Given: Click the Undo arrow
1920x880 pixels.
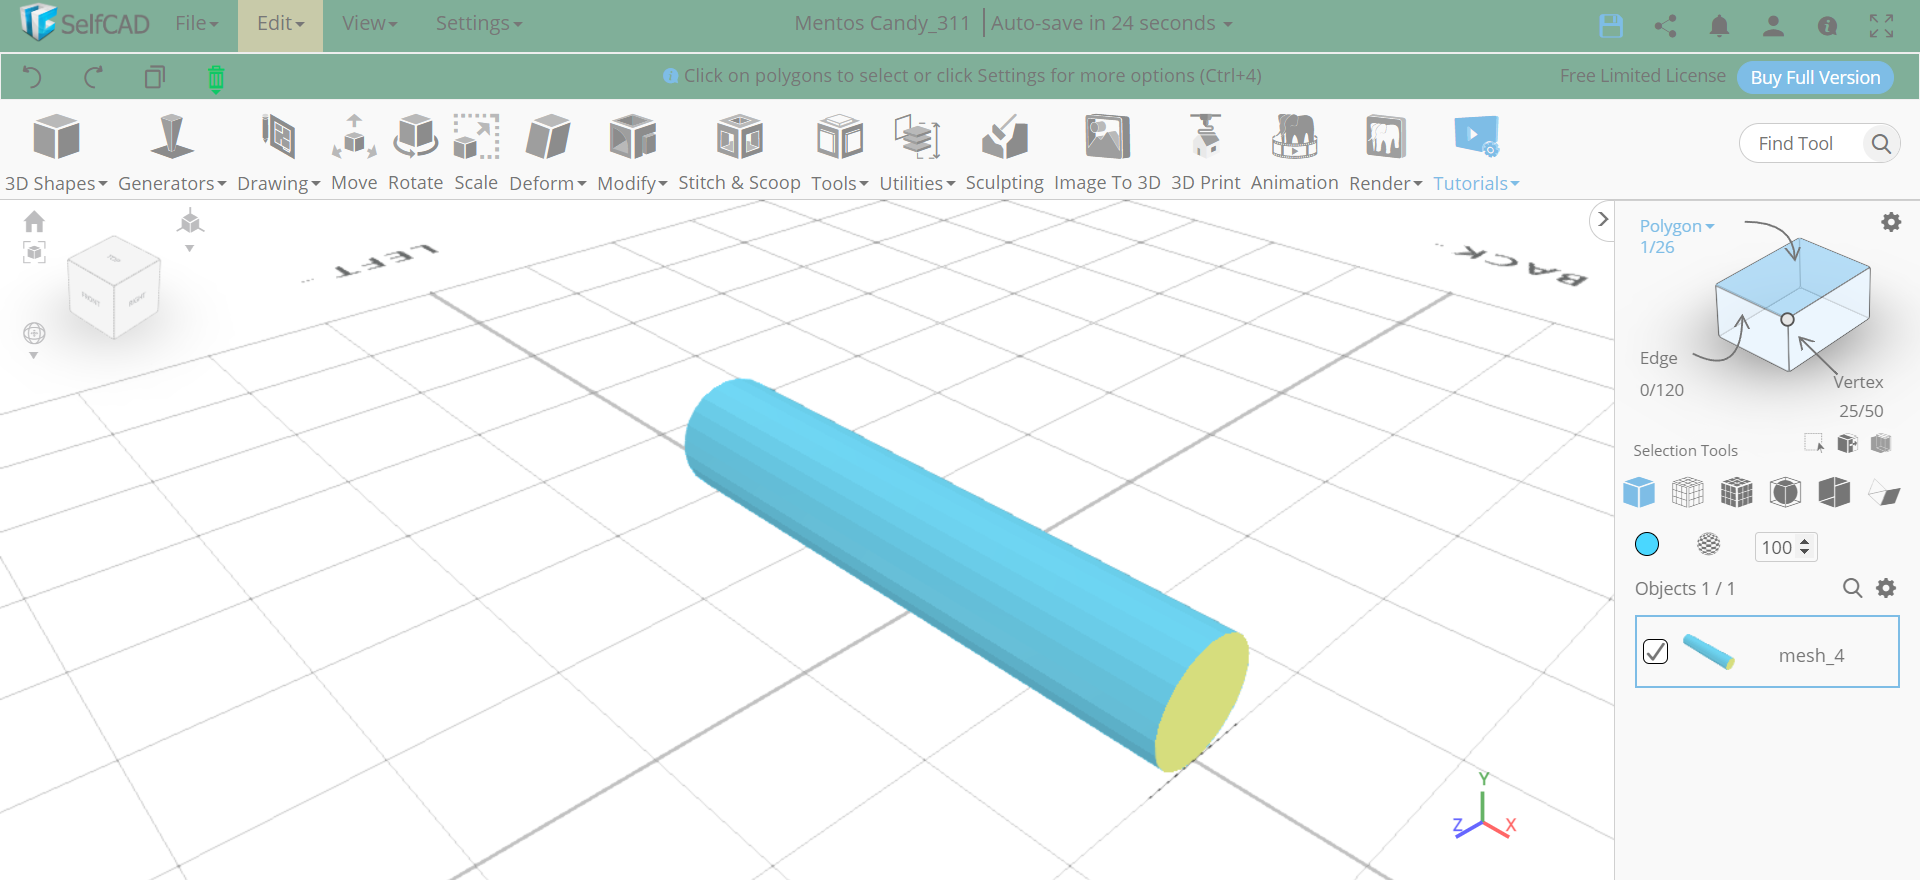Looking at the screenshot, I should click(32, 77).
